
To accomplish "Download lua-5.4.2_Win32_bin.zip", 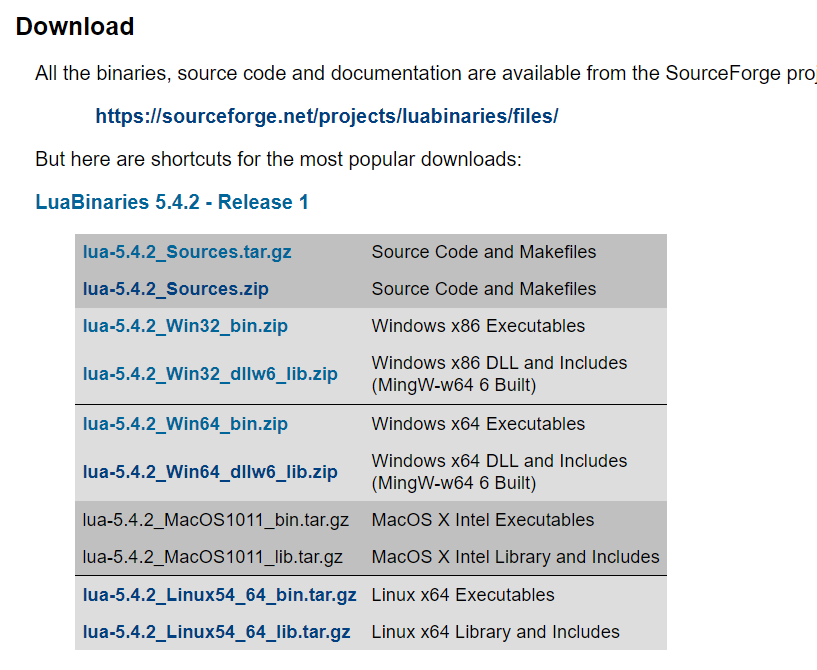I will (x=185, y=326).
